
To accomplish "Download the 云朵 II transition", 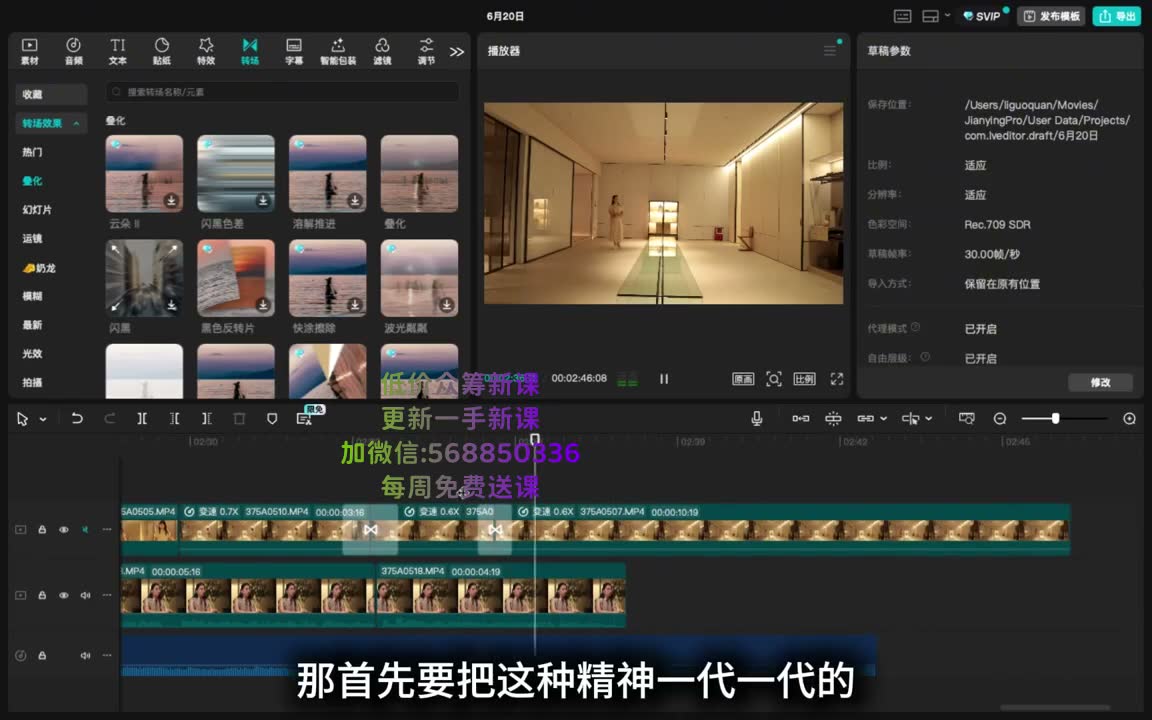I will pyautogui.click(x=171, y=201).
